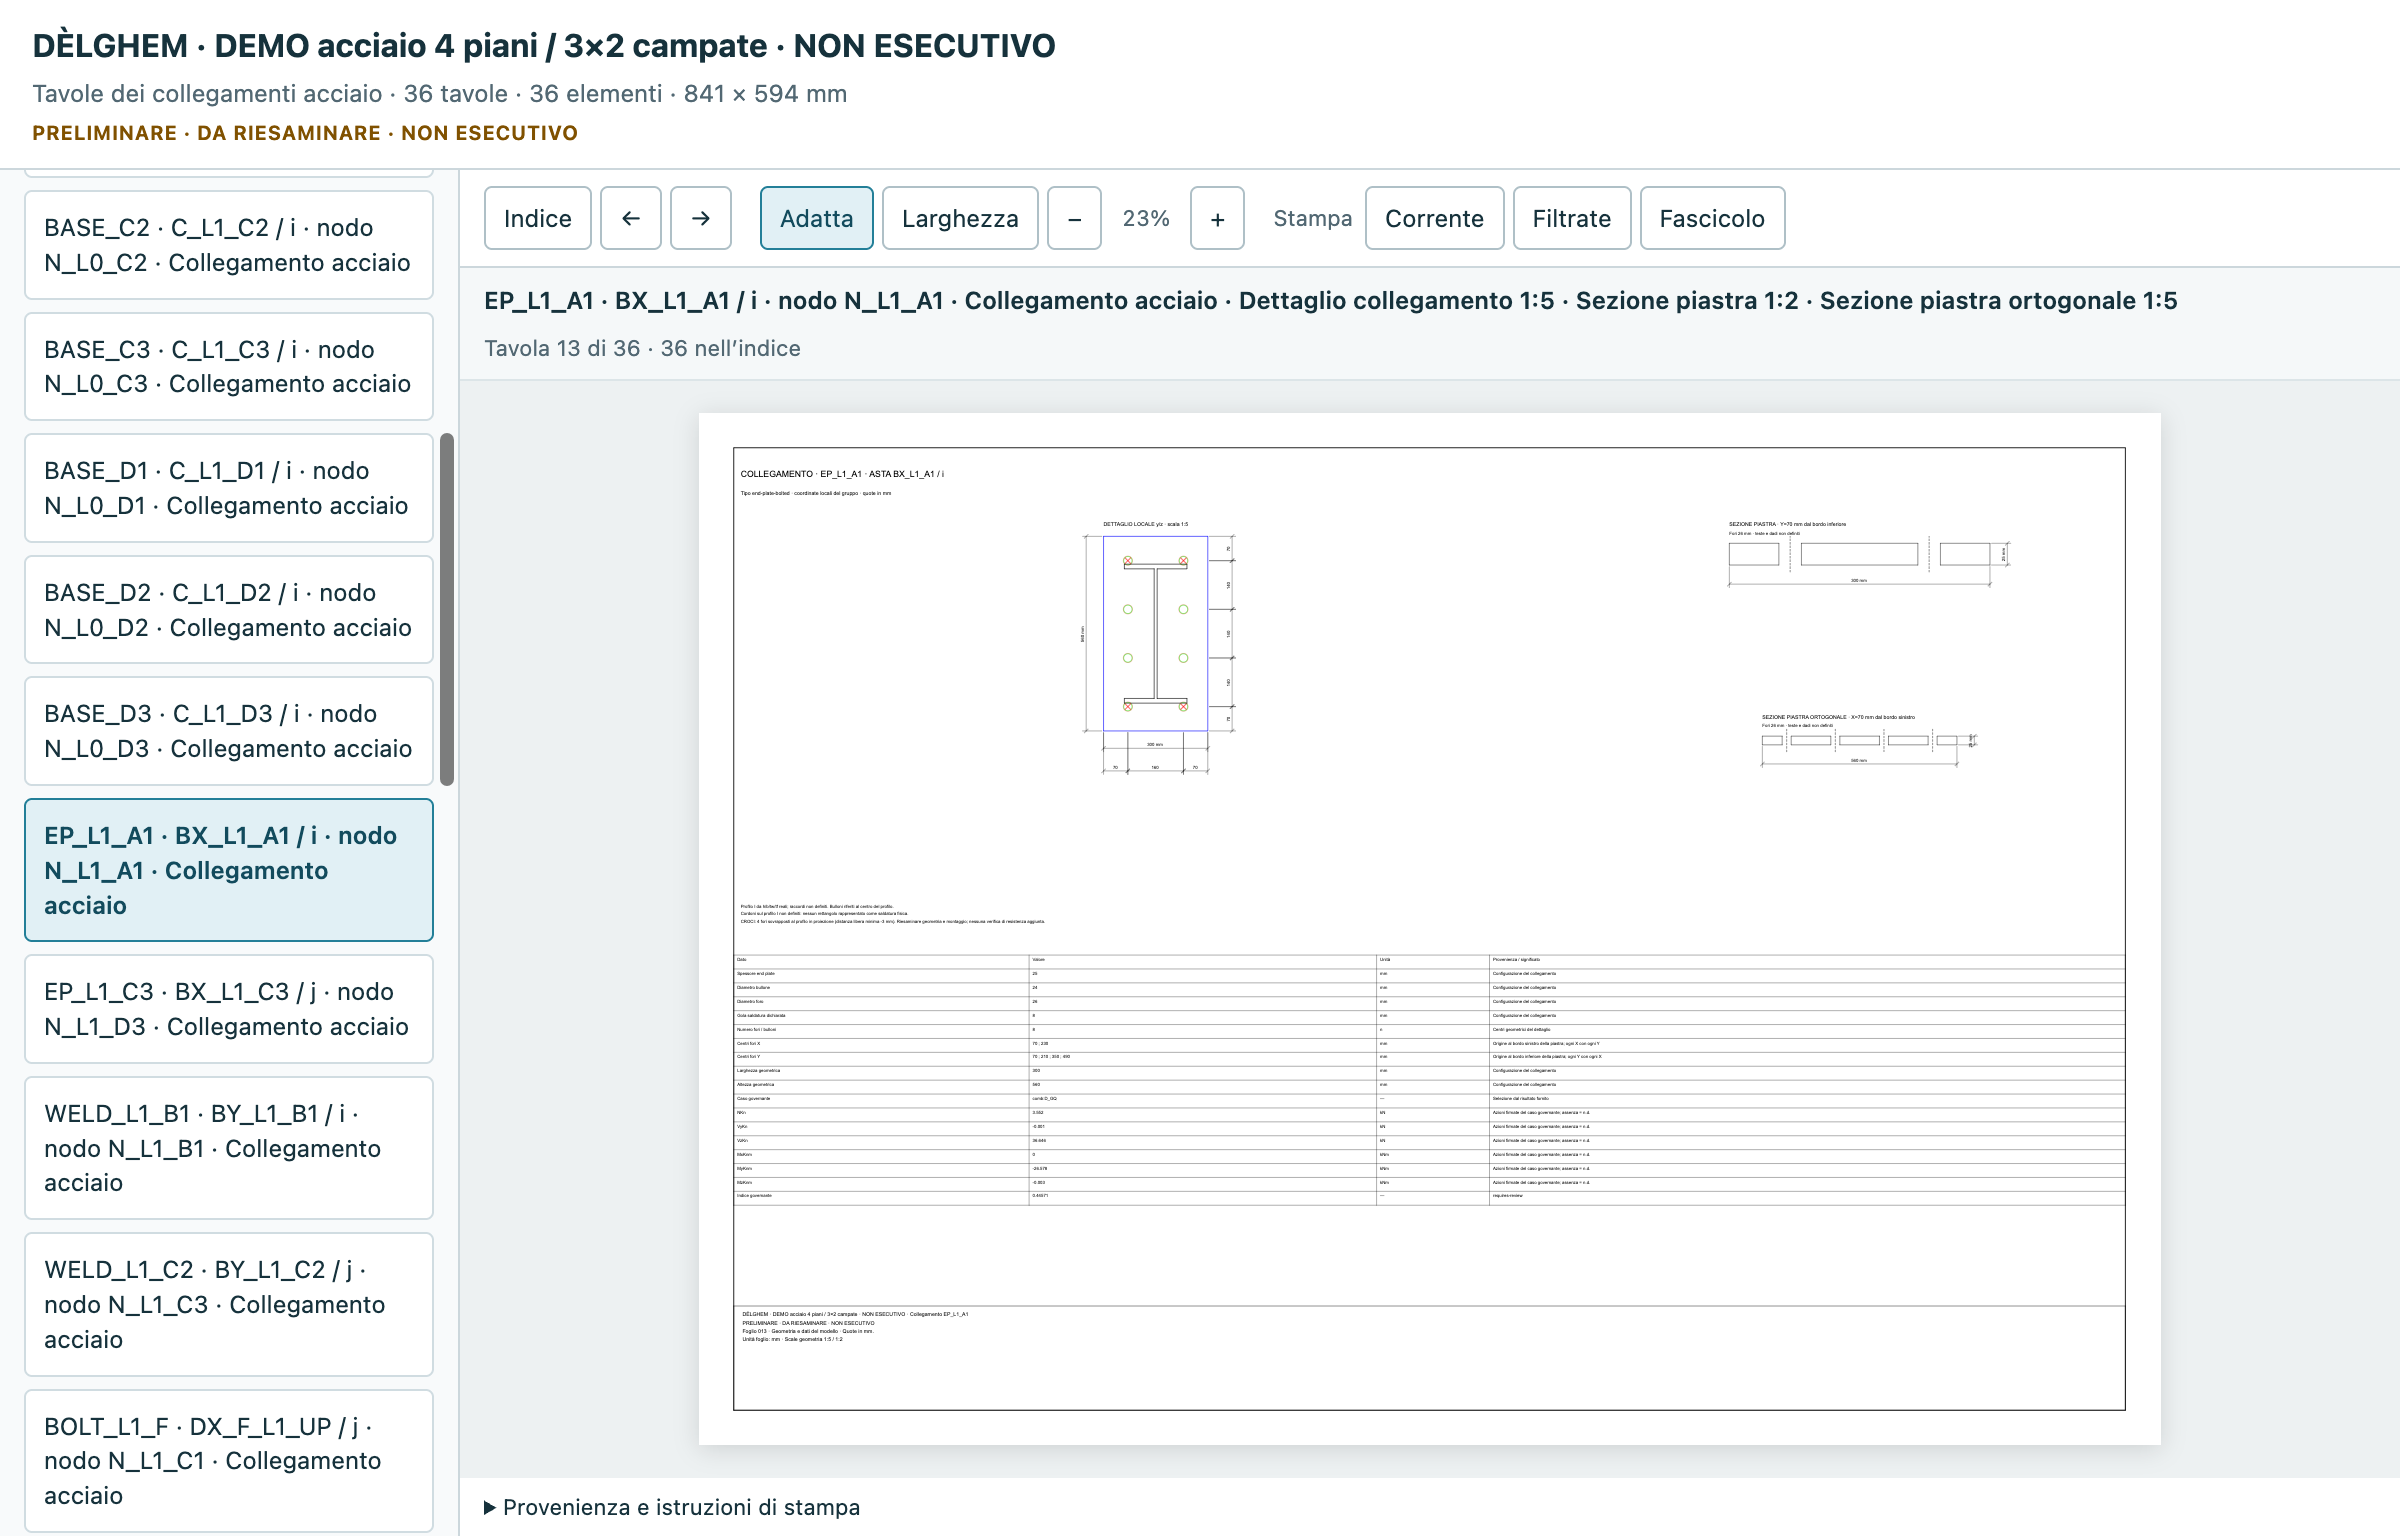Click the EP_L1_A1 sheet title above preview

[1330, 300]
